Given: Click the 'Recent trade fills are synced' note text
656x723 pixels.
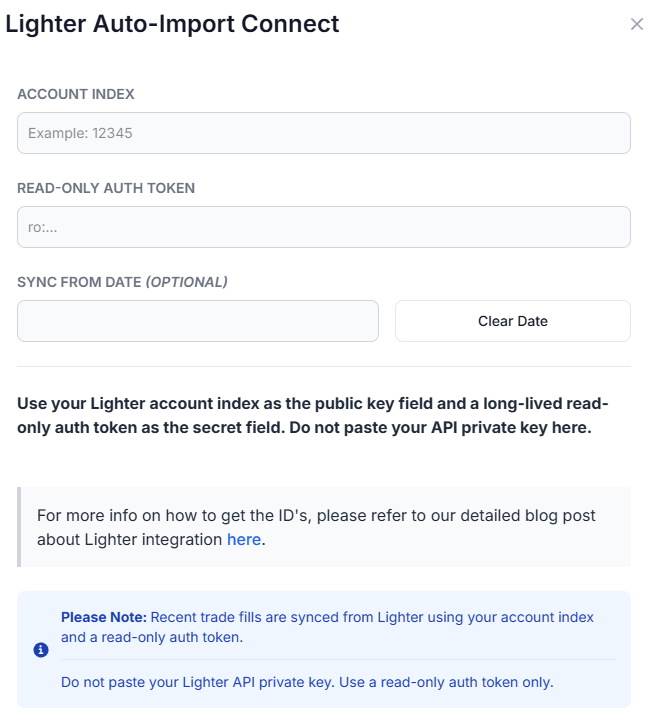Looking at the screenshot, I should point(372,617).
